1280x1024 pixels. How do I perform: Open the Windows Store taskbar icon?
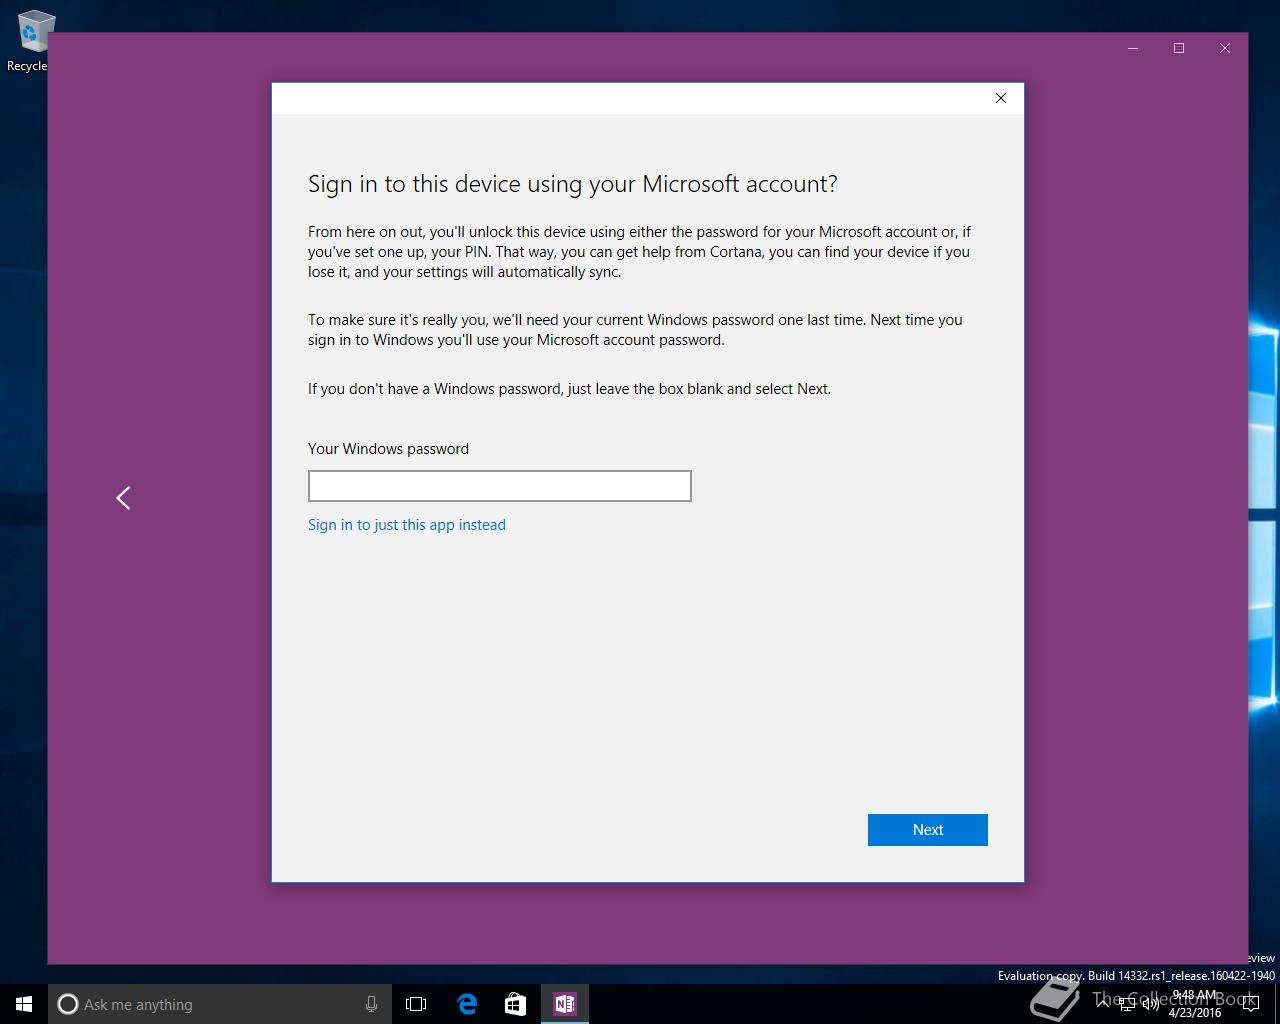point(515,1004)
